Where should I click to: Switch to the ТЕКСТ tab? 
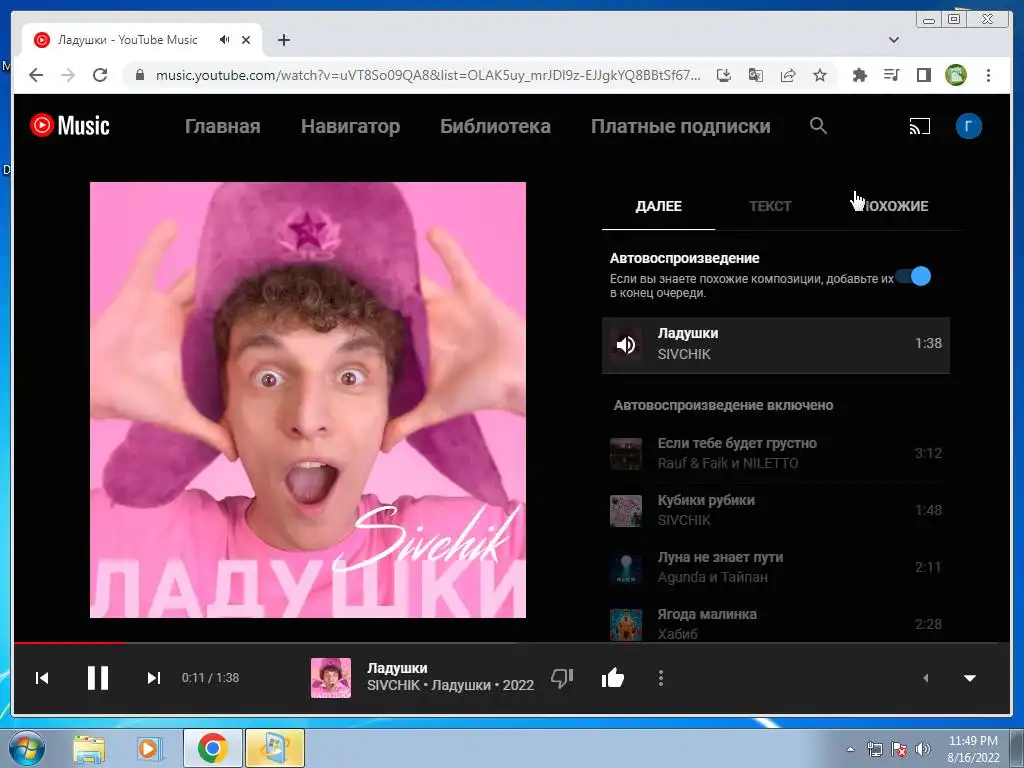[x=770, y=206]
